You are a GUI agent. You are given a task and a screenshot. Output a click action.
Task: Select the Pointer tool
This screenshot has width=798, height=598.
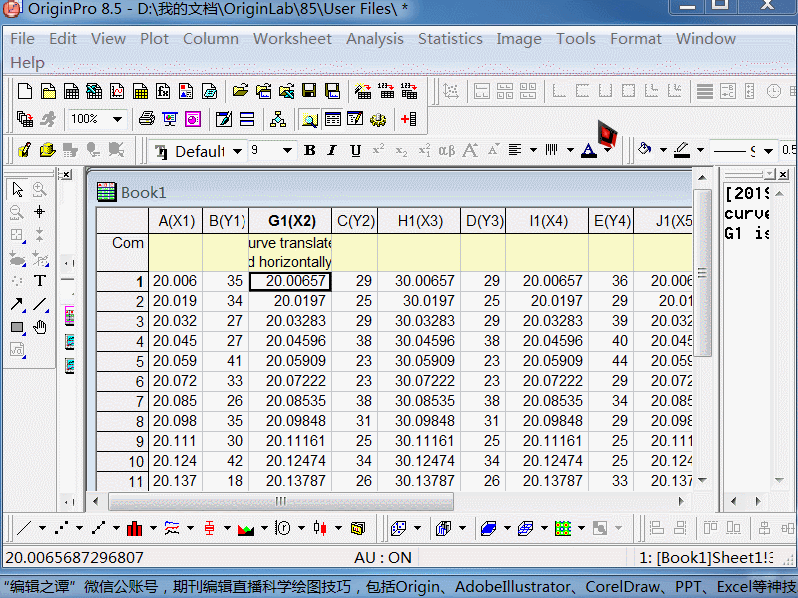(x=17, y=189)
